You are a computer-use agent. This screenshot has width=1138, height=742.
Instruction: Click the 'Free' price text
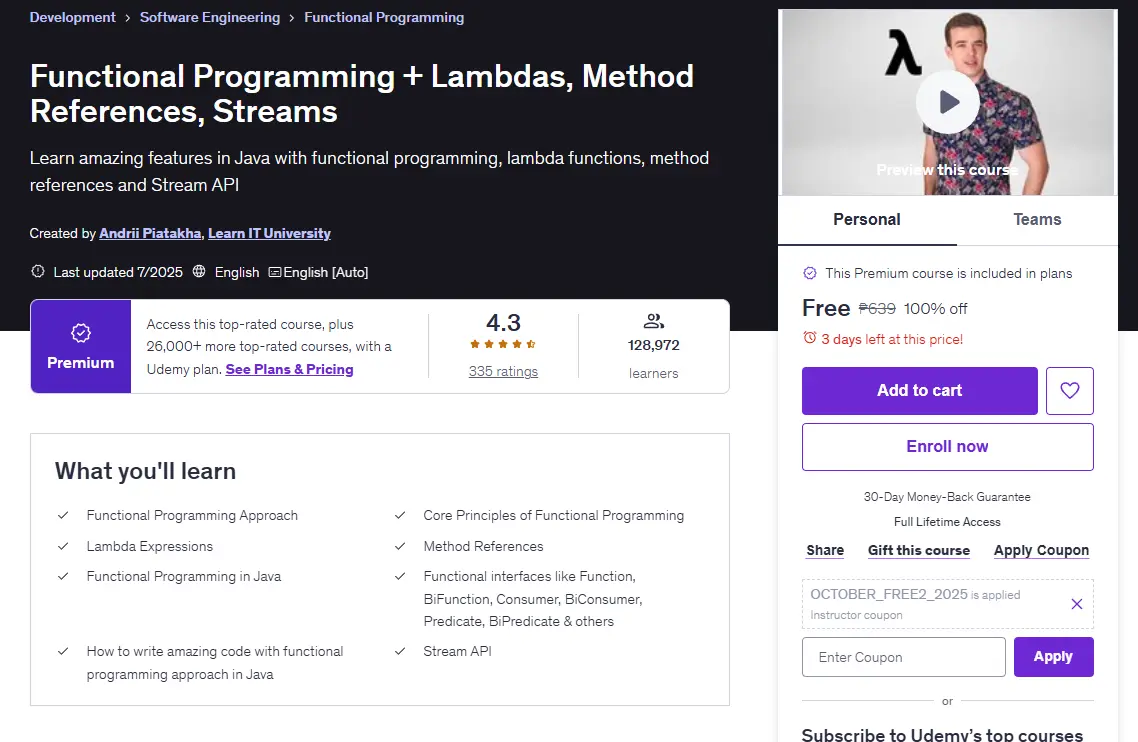click(x=826, y=308)
